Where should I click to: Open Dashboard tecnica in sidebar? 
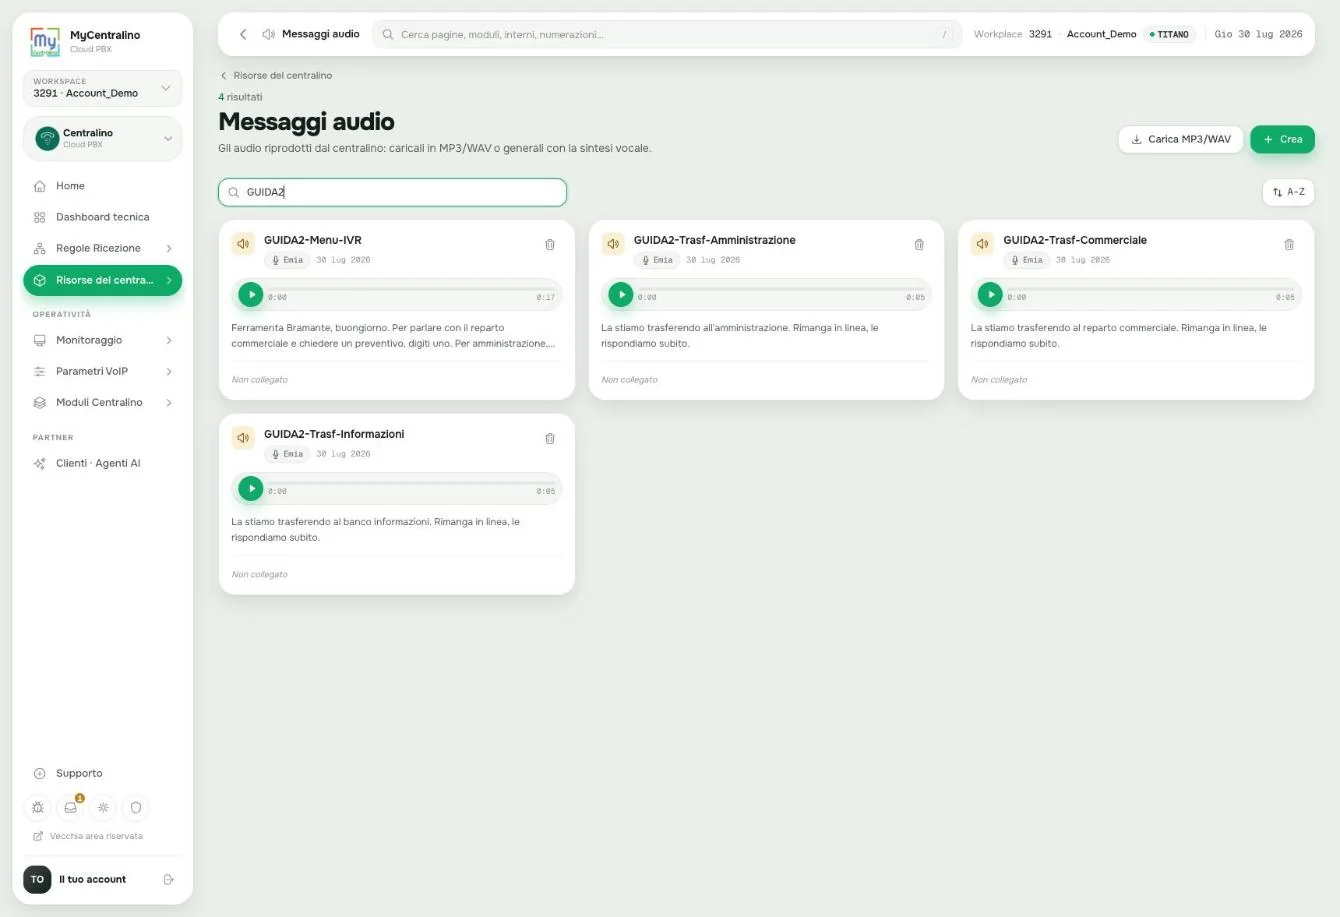[102, 217]
